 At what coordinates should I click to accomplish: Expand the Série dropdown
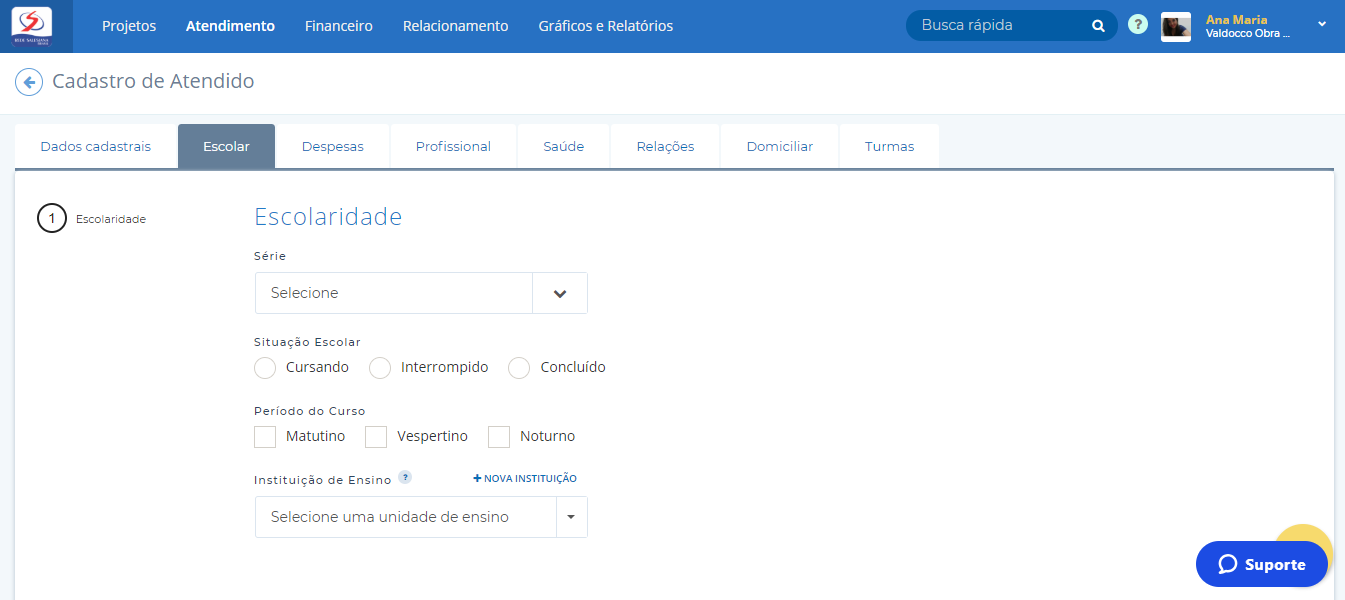(x=560, y=293)
